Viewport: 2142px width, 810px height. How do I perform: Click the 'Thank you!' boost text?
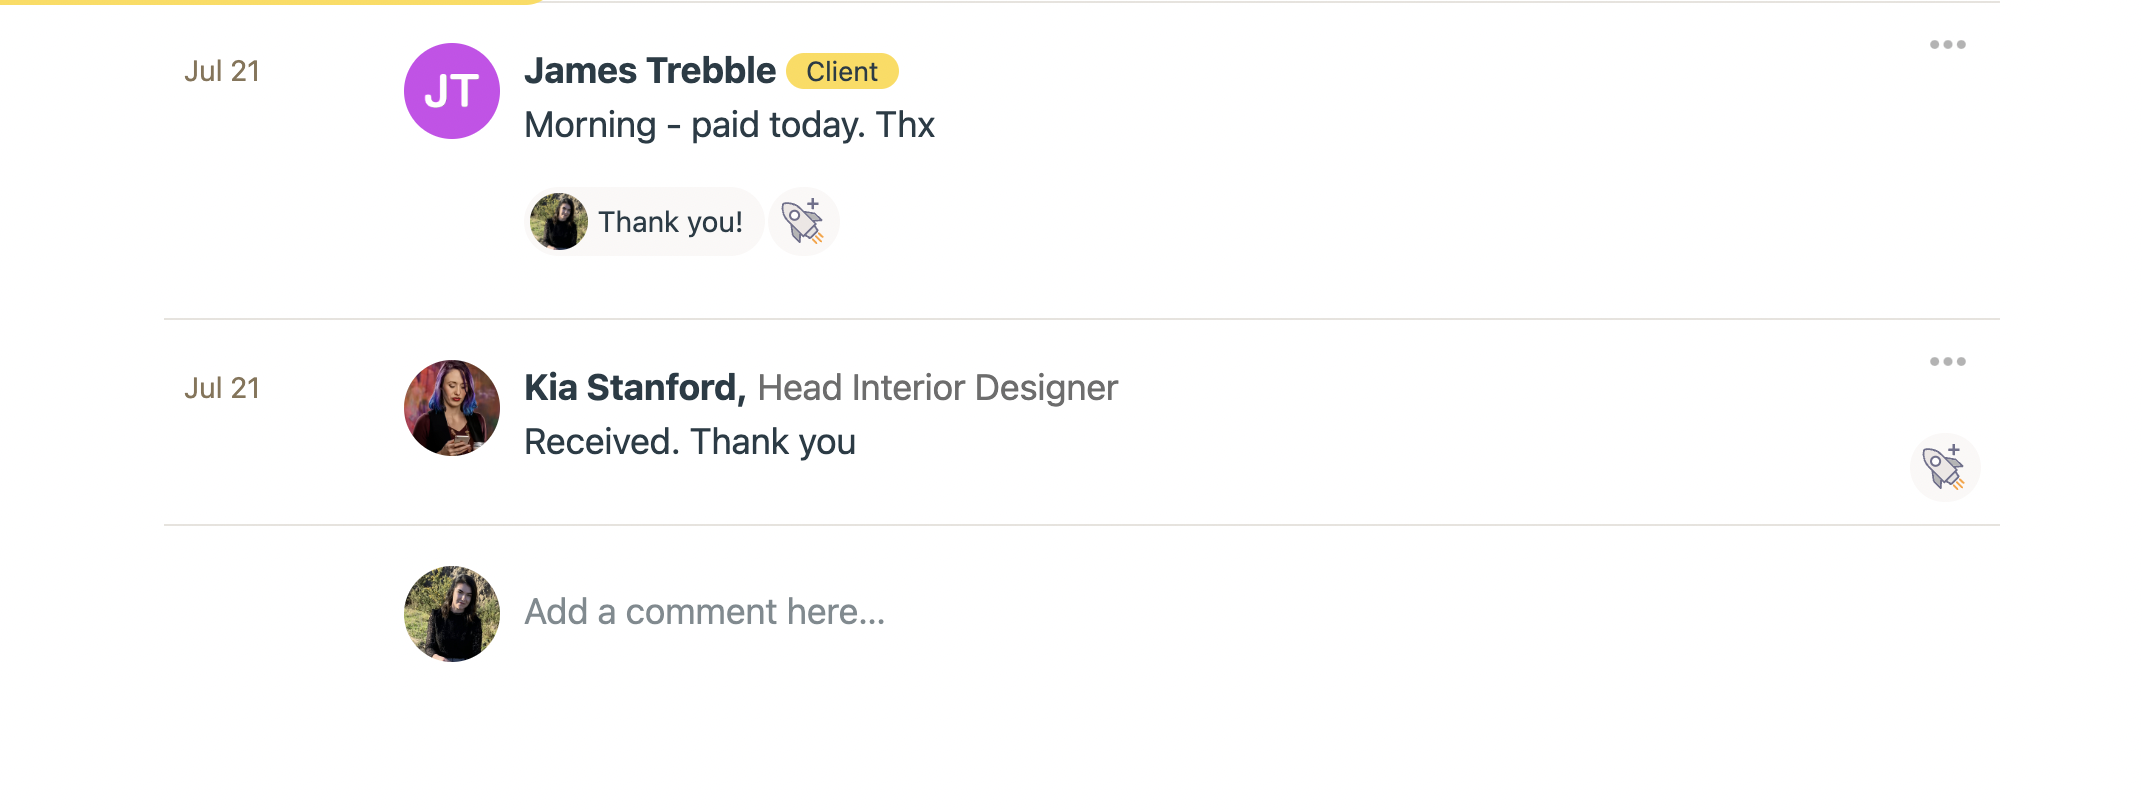(x=670, y=222)
